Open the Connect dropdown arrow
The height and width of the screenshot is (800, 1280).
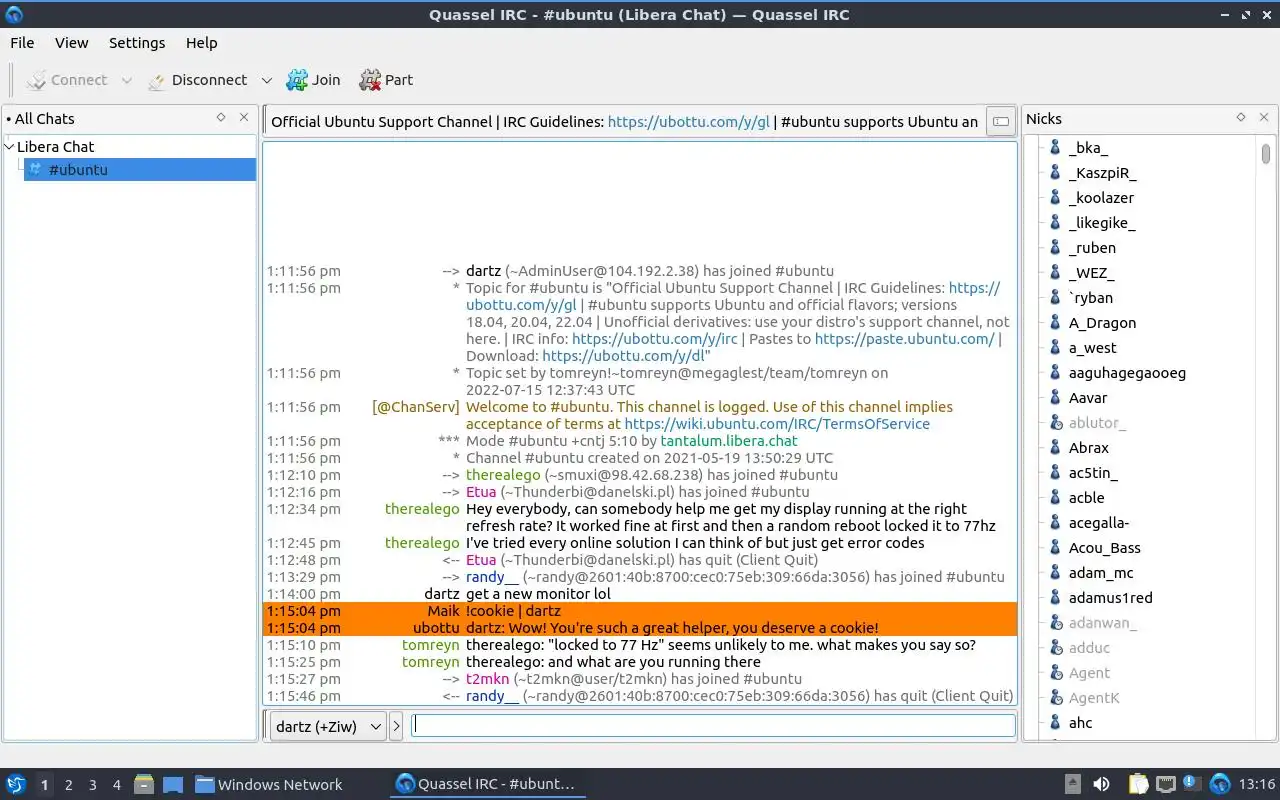click(x=126, y=80)
